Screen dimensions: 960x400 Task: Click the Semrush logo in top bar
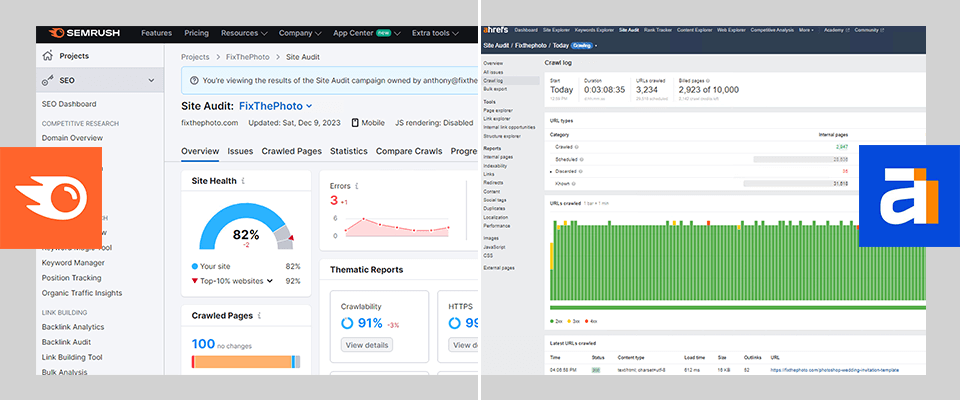click(x=84, y=33)
